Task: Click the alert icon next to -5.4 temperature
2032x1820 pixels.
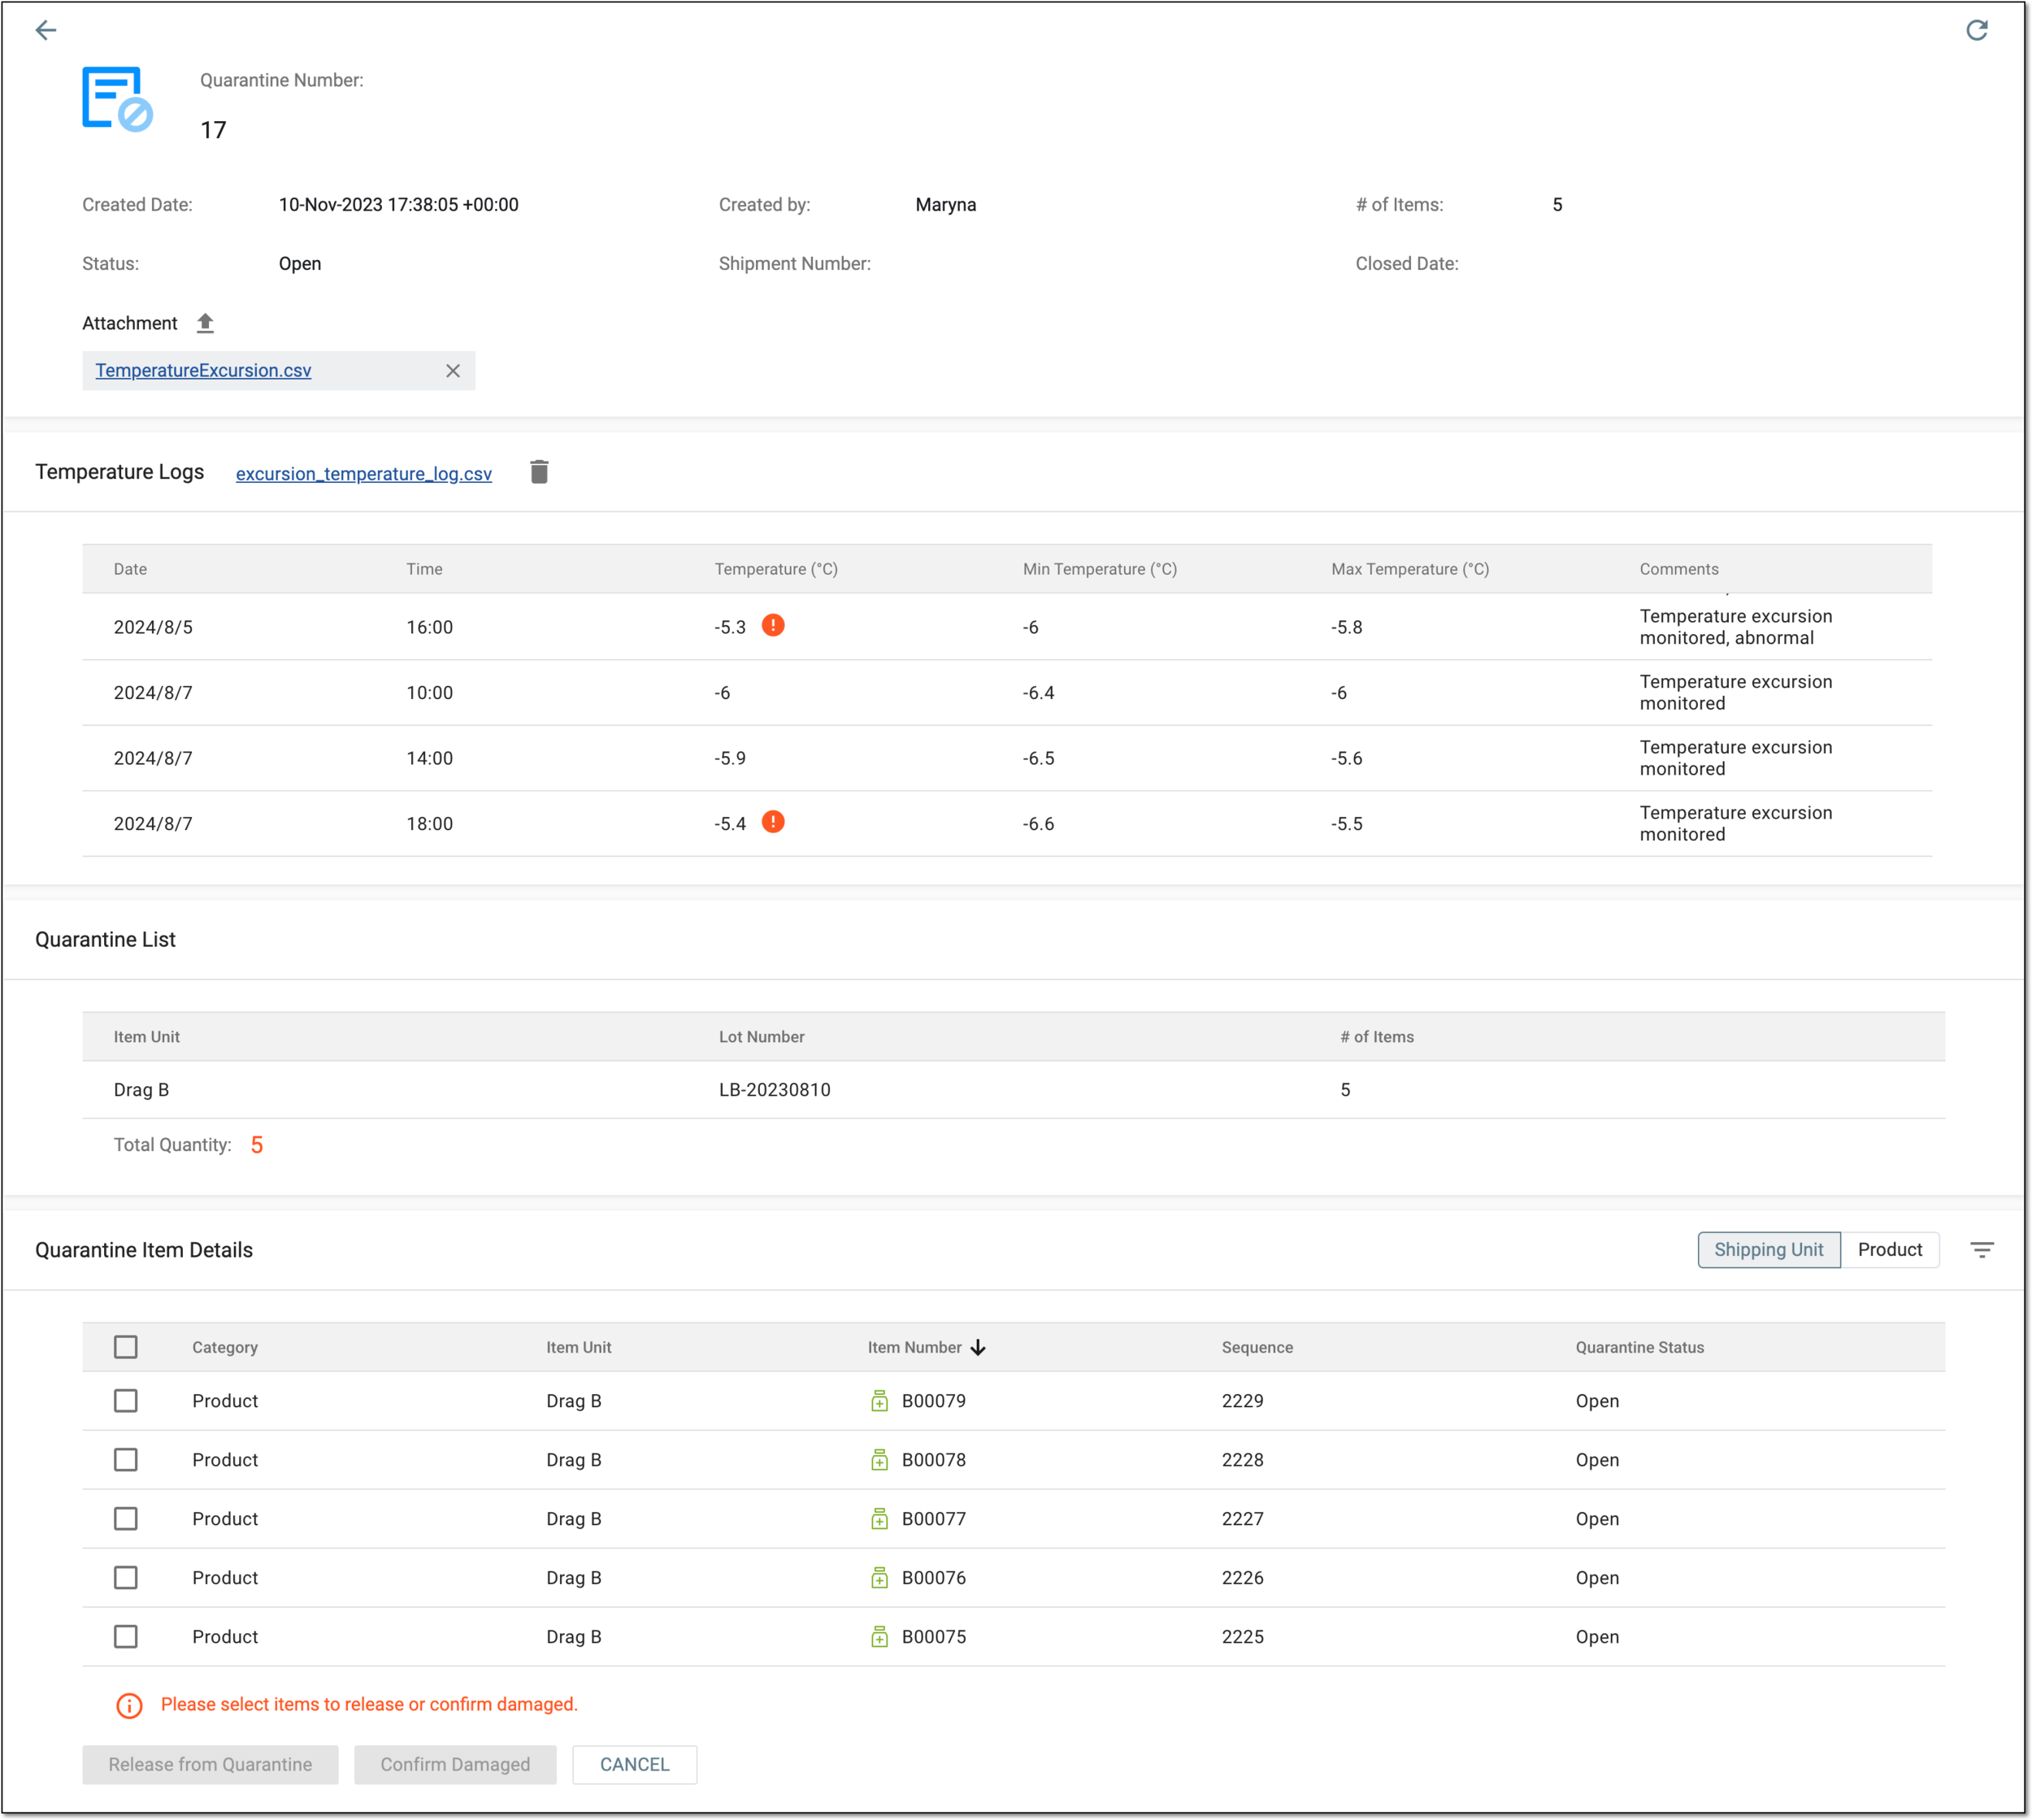Action: click(773, 822)
